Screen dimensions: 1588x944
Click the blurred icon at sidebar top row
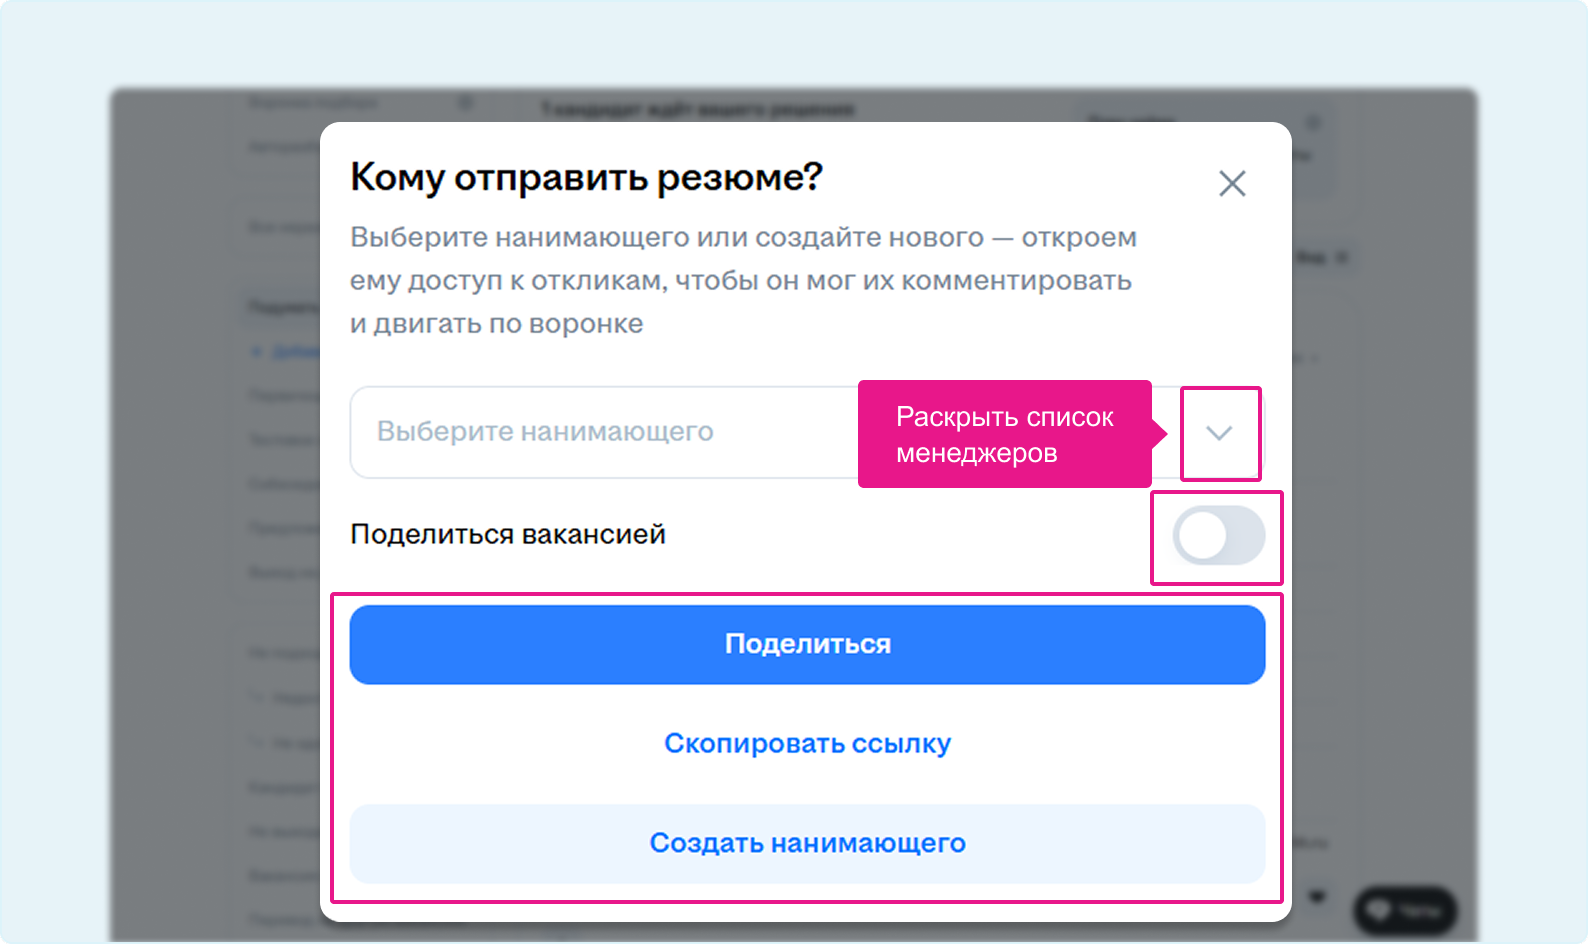point(465,102)
